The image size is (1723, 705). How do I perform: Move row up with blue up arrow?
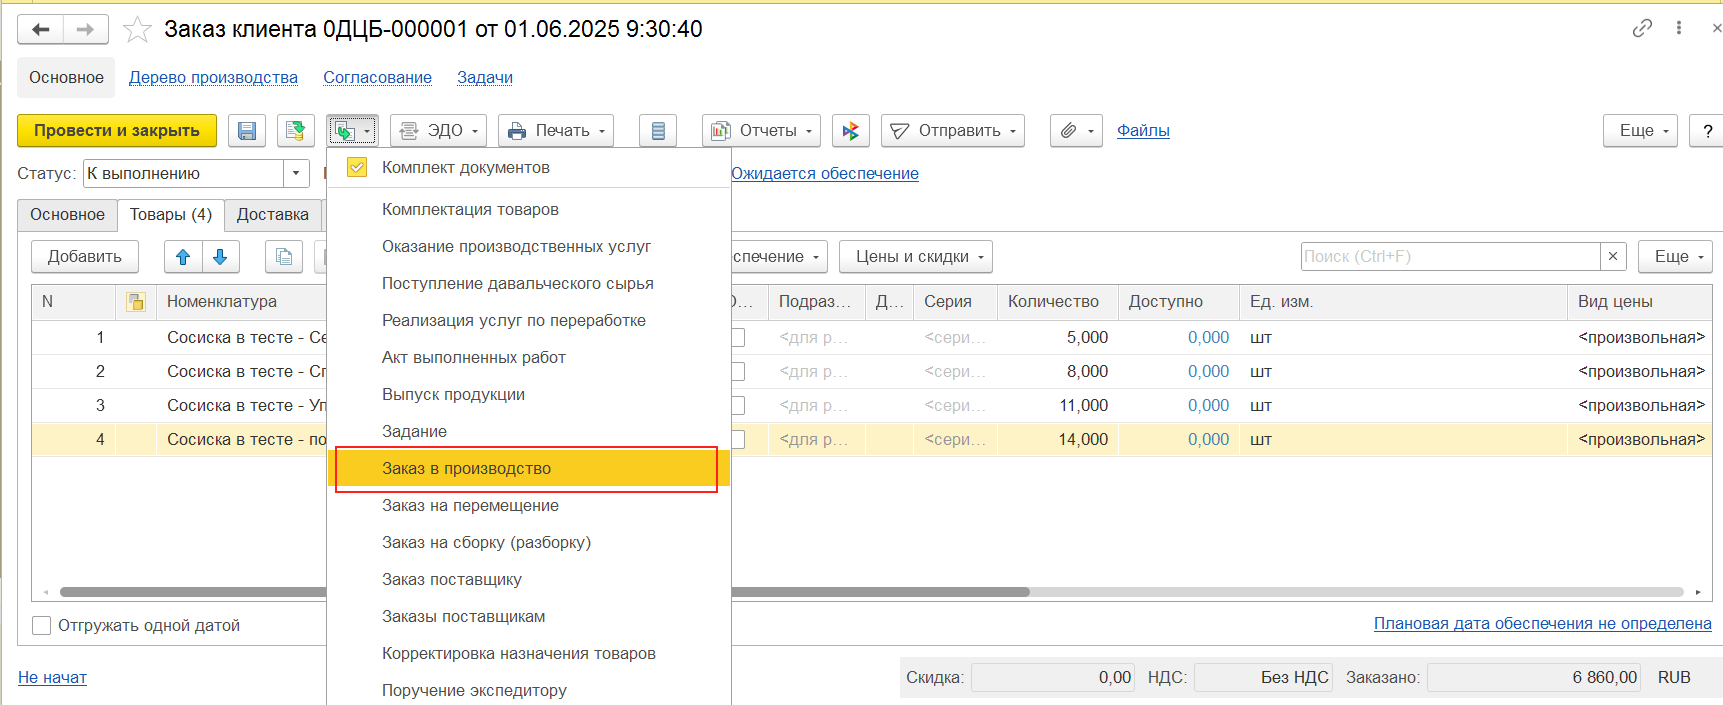(x=183, y=257)
